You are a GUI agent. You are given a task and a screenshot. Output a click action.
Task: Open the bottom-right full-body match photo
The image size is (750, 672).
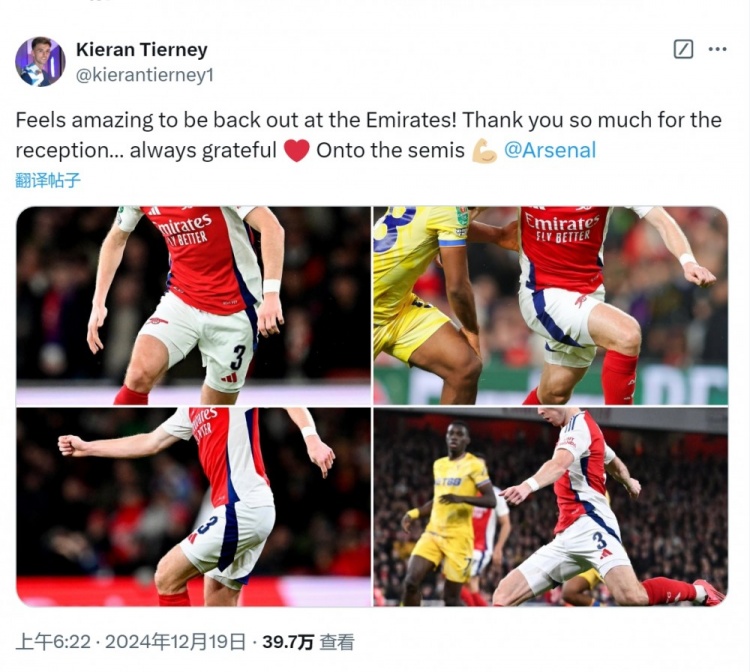click(x=550, y=506)
